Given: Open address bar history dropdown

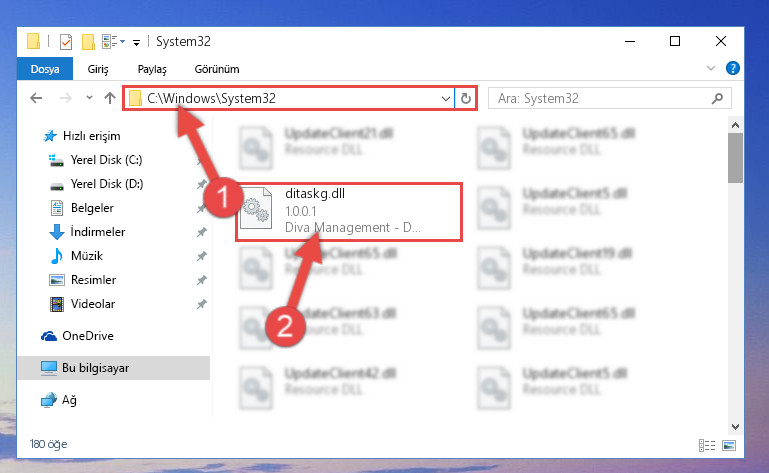Looking at the screenshot, I should (445, 99).
